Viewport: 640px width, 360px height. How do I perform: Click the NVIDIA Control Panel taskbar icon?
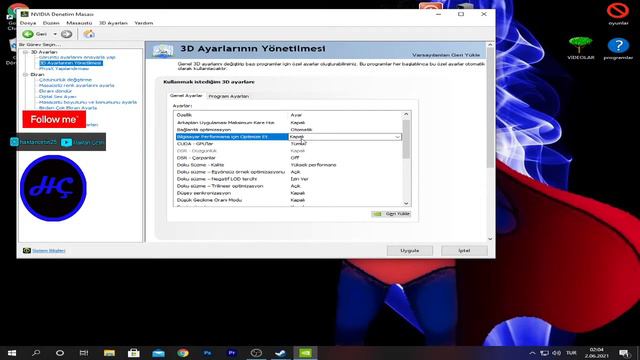point(305,353)
